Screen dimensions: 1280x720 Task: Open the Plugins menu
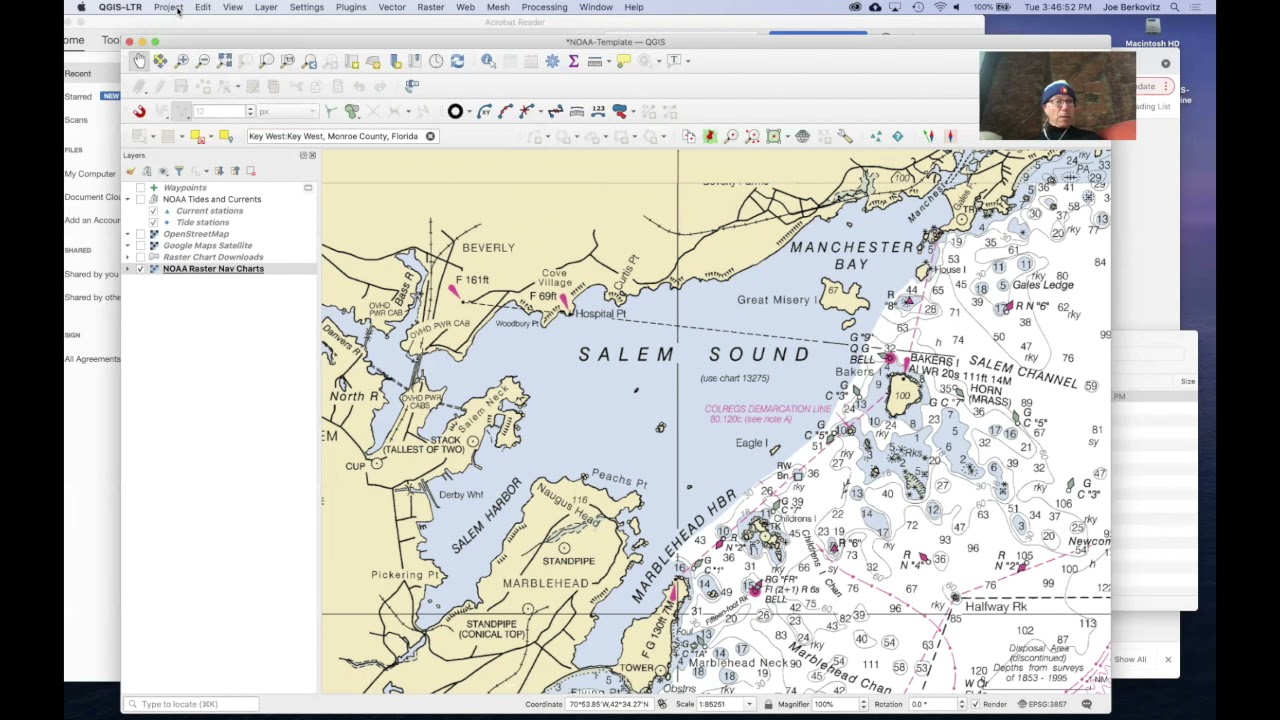(351, 7)
